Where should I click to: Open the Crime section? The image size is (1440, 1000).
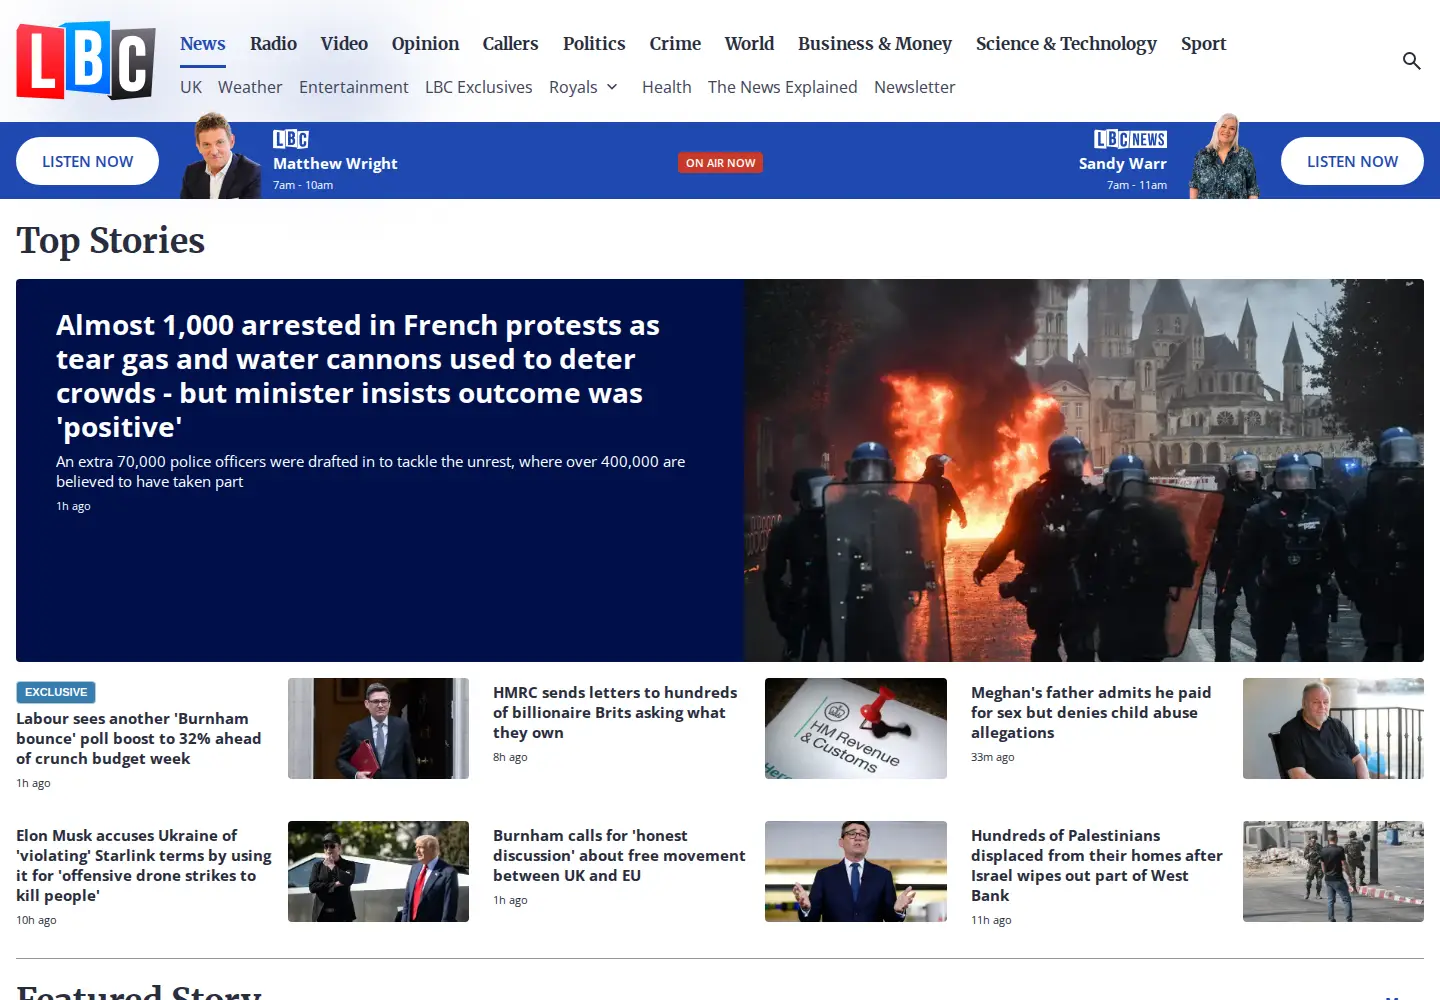click(x=675, y=43)
